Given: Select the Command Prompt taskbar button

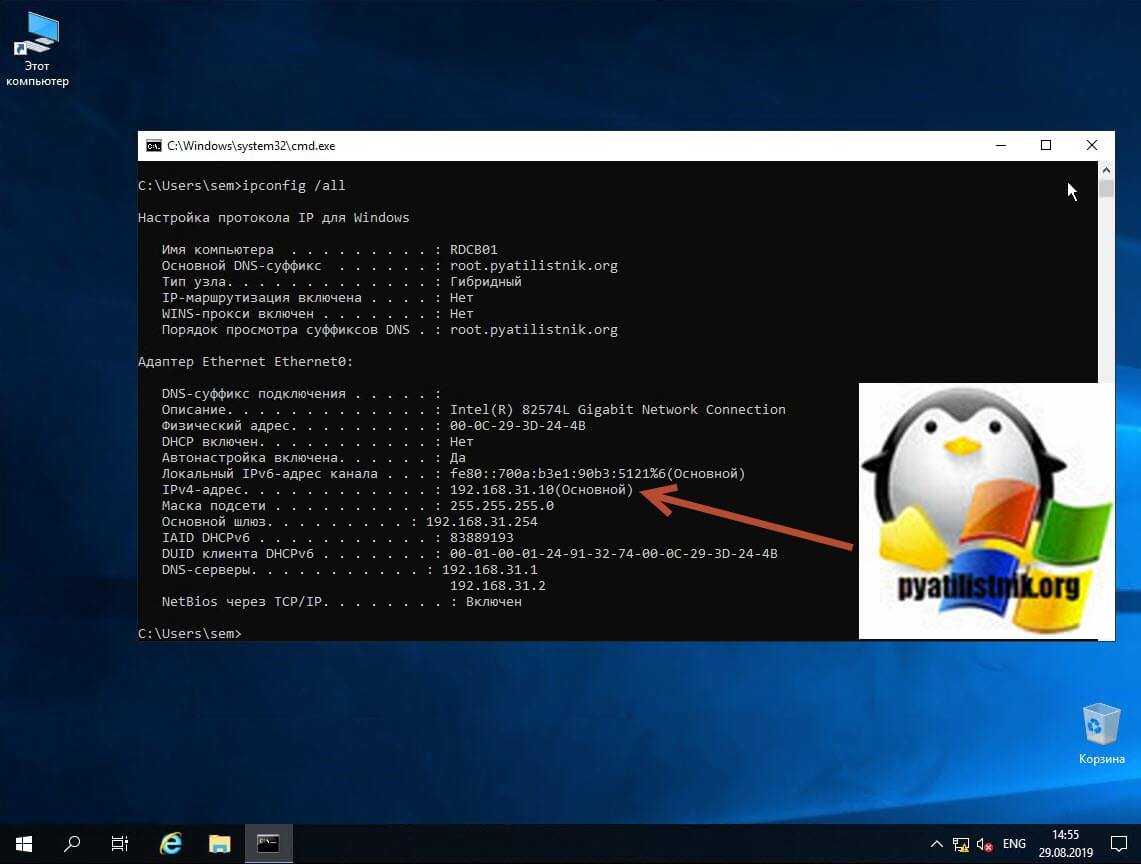Looking at the screenshot, I should click(x=268, y=843).
